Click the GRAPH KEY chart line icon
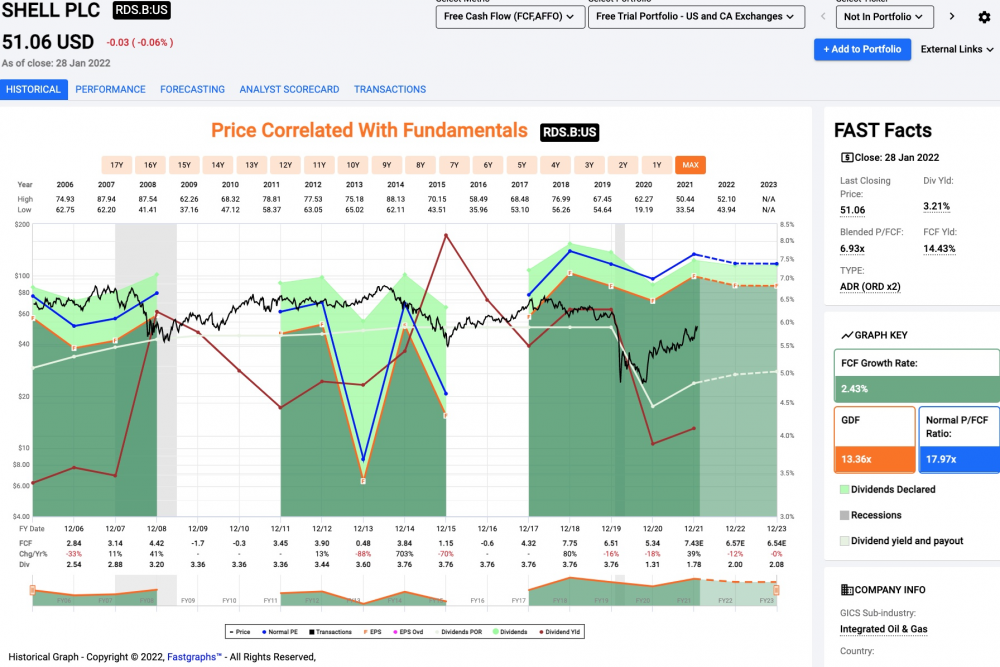Image resolution: width=1000 pixels, height=667 pixels. click(847, 335)
